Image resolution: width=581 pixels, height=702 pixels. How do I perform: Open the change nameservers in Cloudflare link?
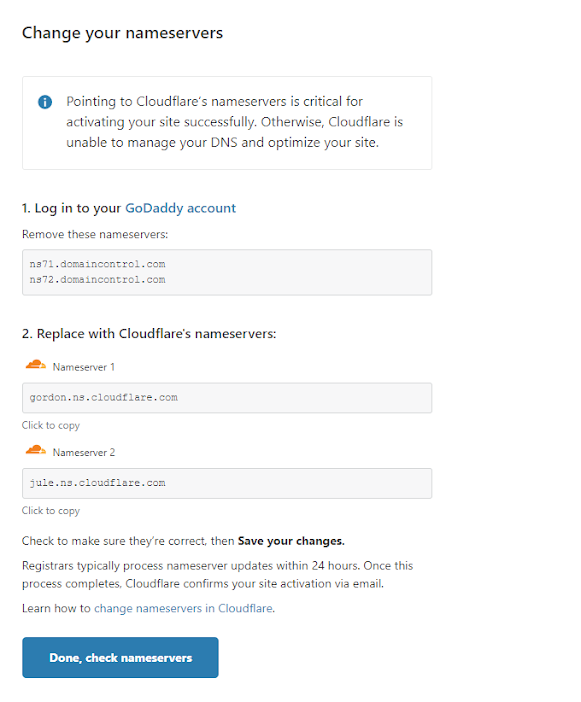tap(183, 608)
